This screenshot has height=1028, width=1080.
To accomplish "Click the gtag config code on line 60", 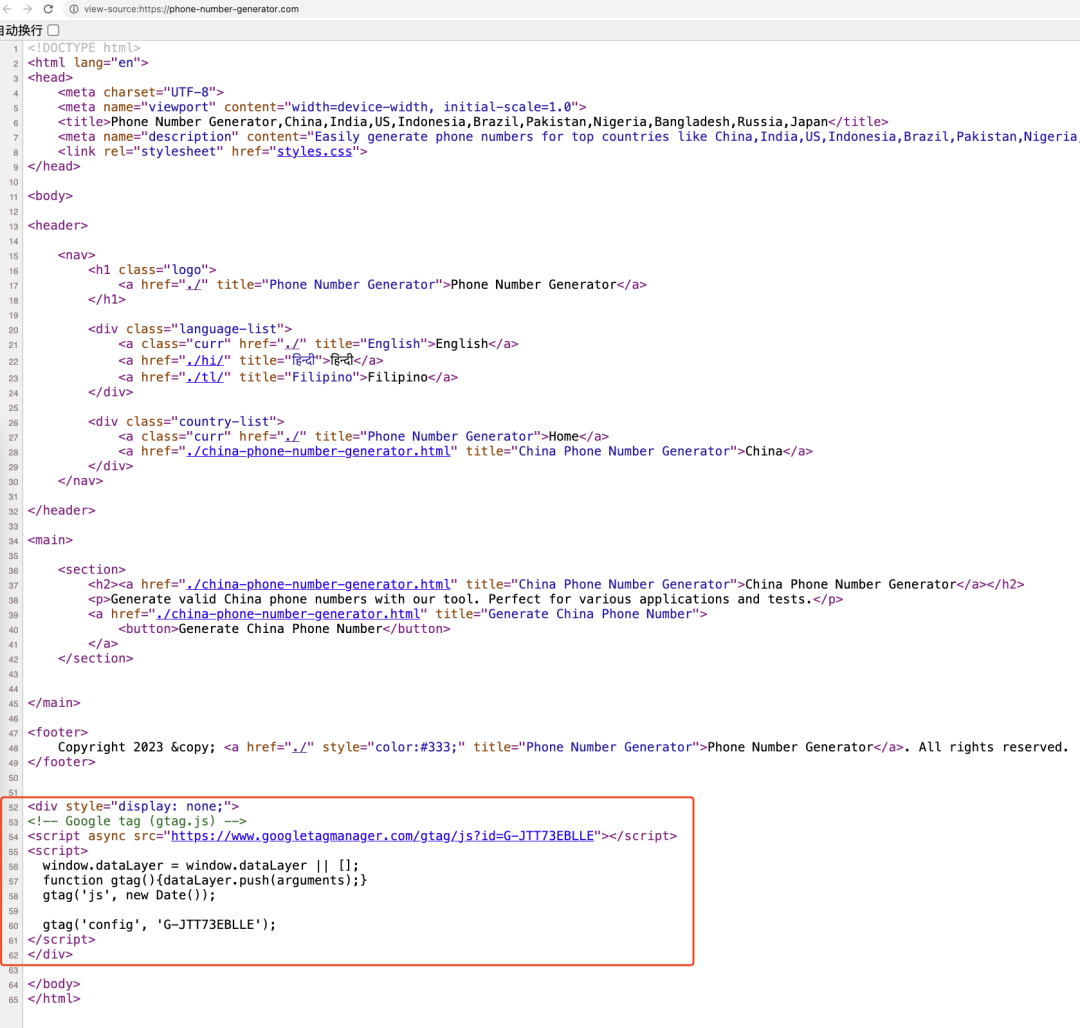I will click(x=158, y=925).
